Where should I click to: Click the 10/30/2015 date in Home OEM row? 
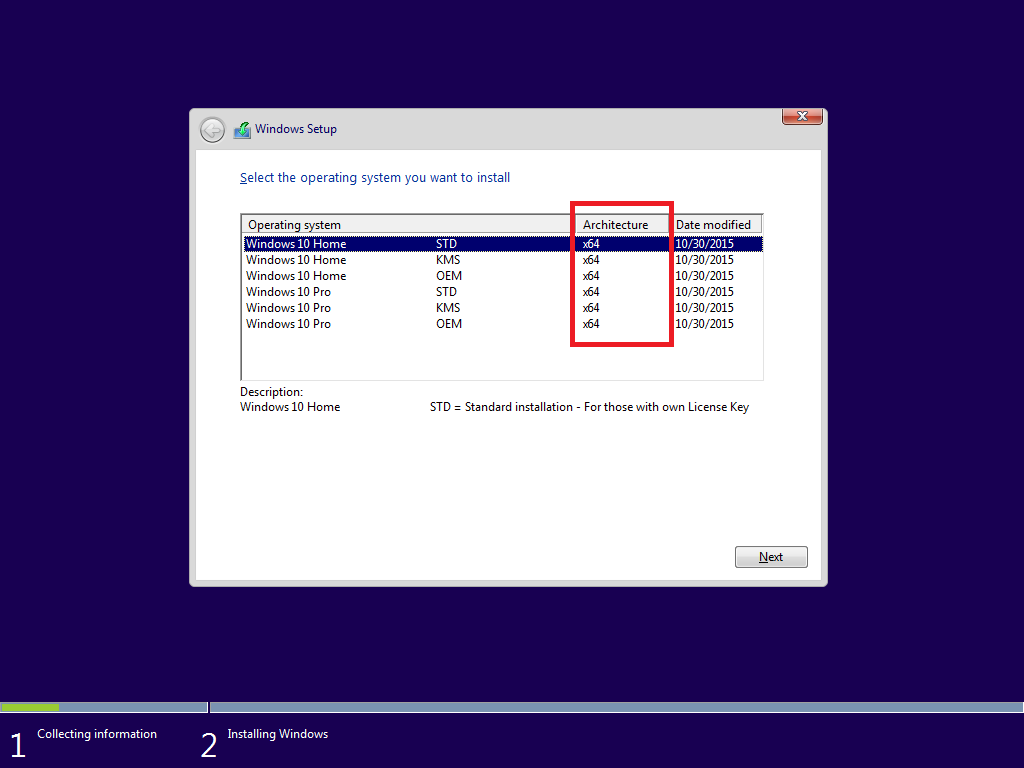[705, 276]
